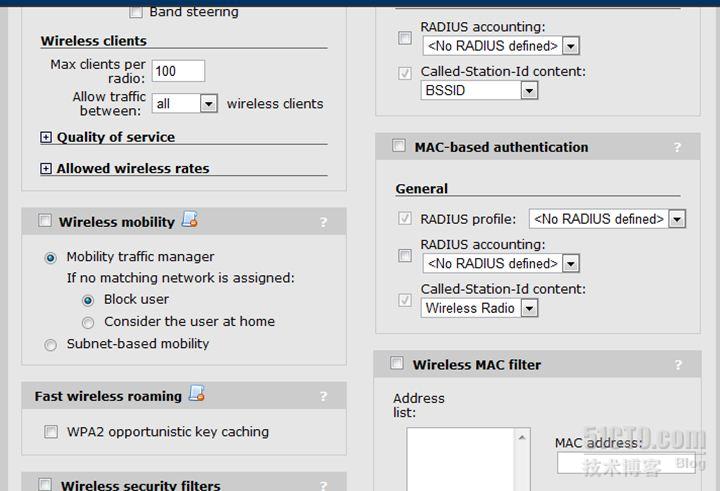
Task: Click the Quality of service heading
Action: coord(116,137)
